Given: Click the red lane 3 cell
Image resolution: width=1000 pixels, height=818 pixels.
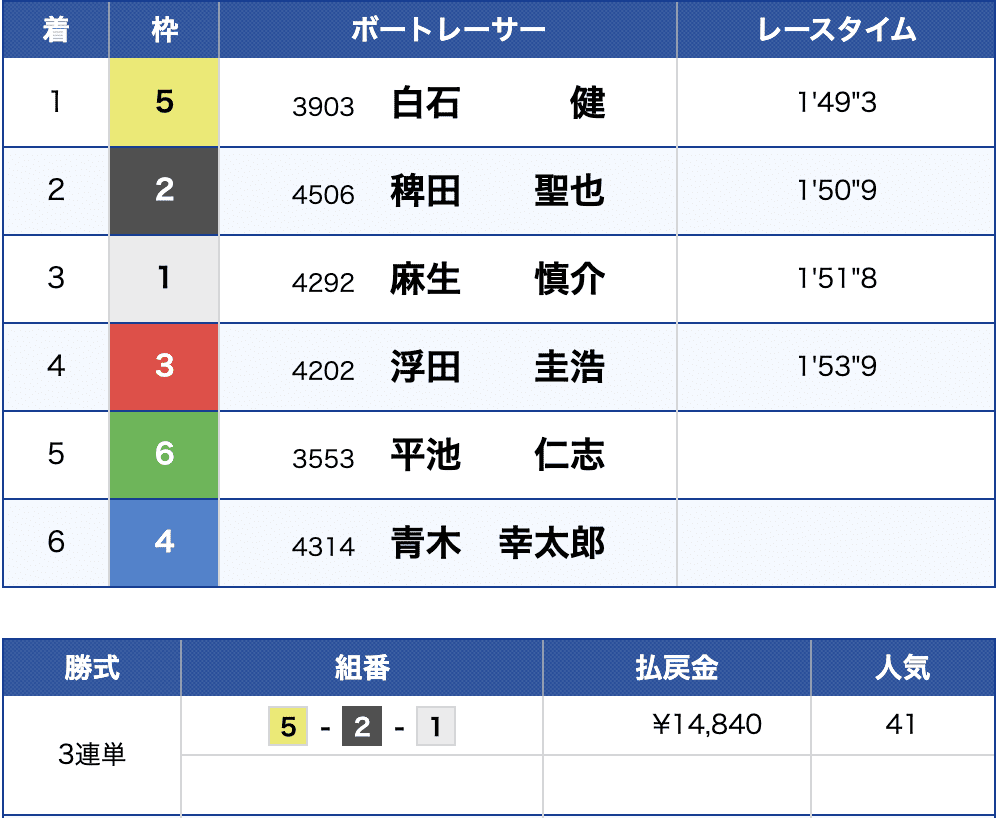Looking at the screenshot, I should pyautogui.click(x=164, y=367).
